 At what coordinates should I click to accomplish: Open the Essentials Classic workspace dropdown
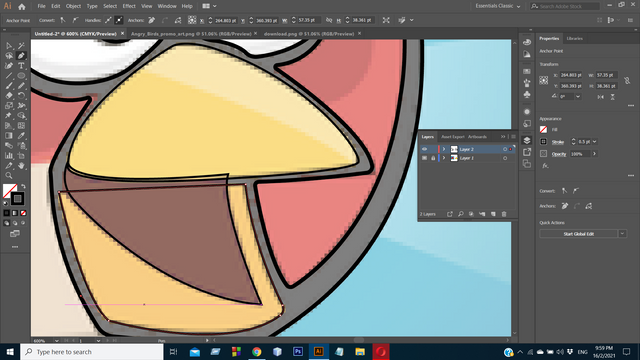pos(498,6)
